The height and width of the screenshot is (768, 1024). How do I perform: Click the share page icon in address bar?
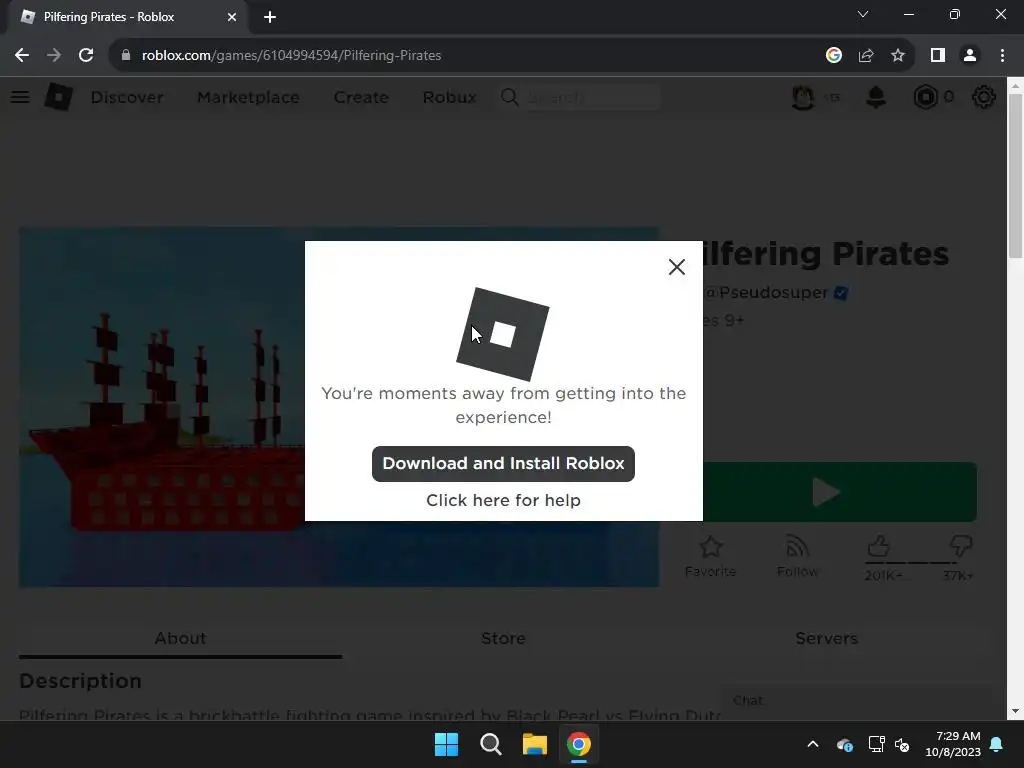pos(866,56)
